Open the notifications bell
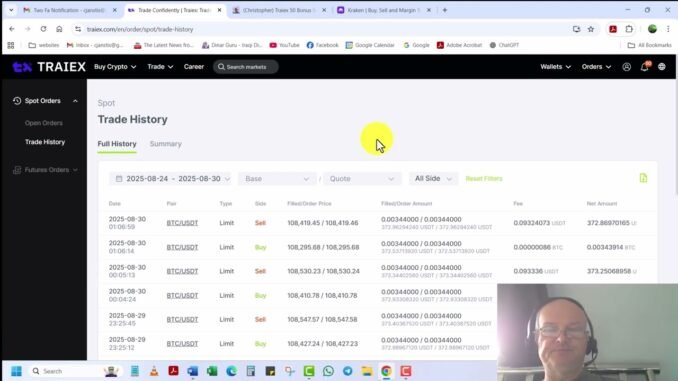Image resolution: width=678 pixels, height=381 pixels. (x=644, y=67)
